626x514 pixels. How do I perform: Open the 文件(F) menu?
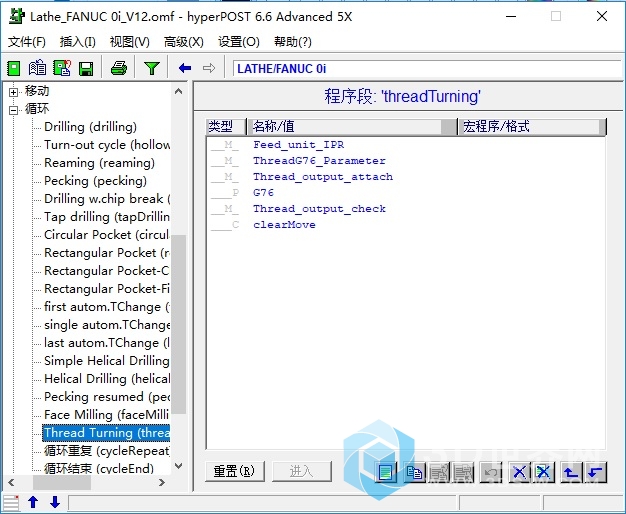point(26,42)
